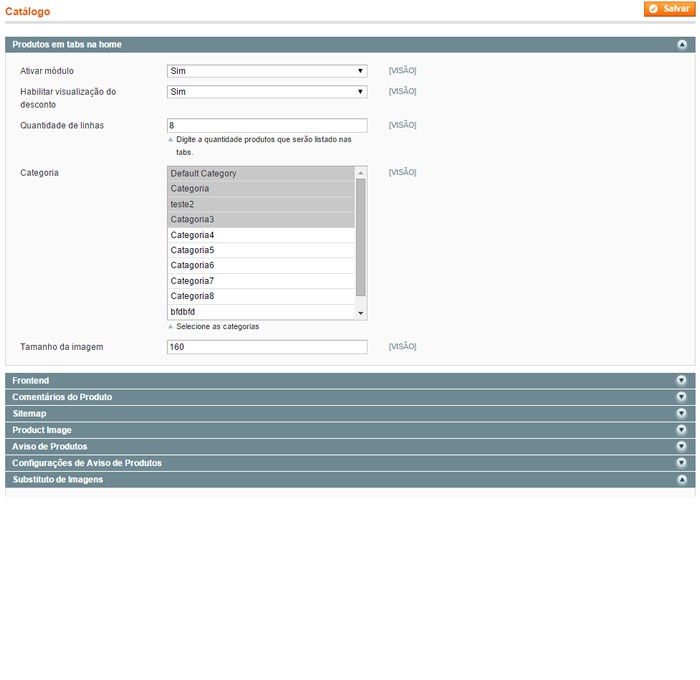Expand the Sitemap section arrow icon

coord(682,414)
